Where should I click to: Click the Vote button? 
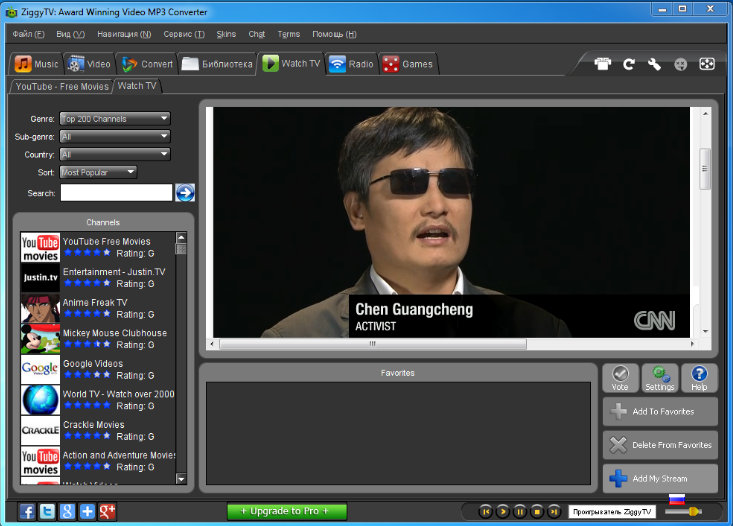pyautogui.click(x=620, y=378)
